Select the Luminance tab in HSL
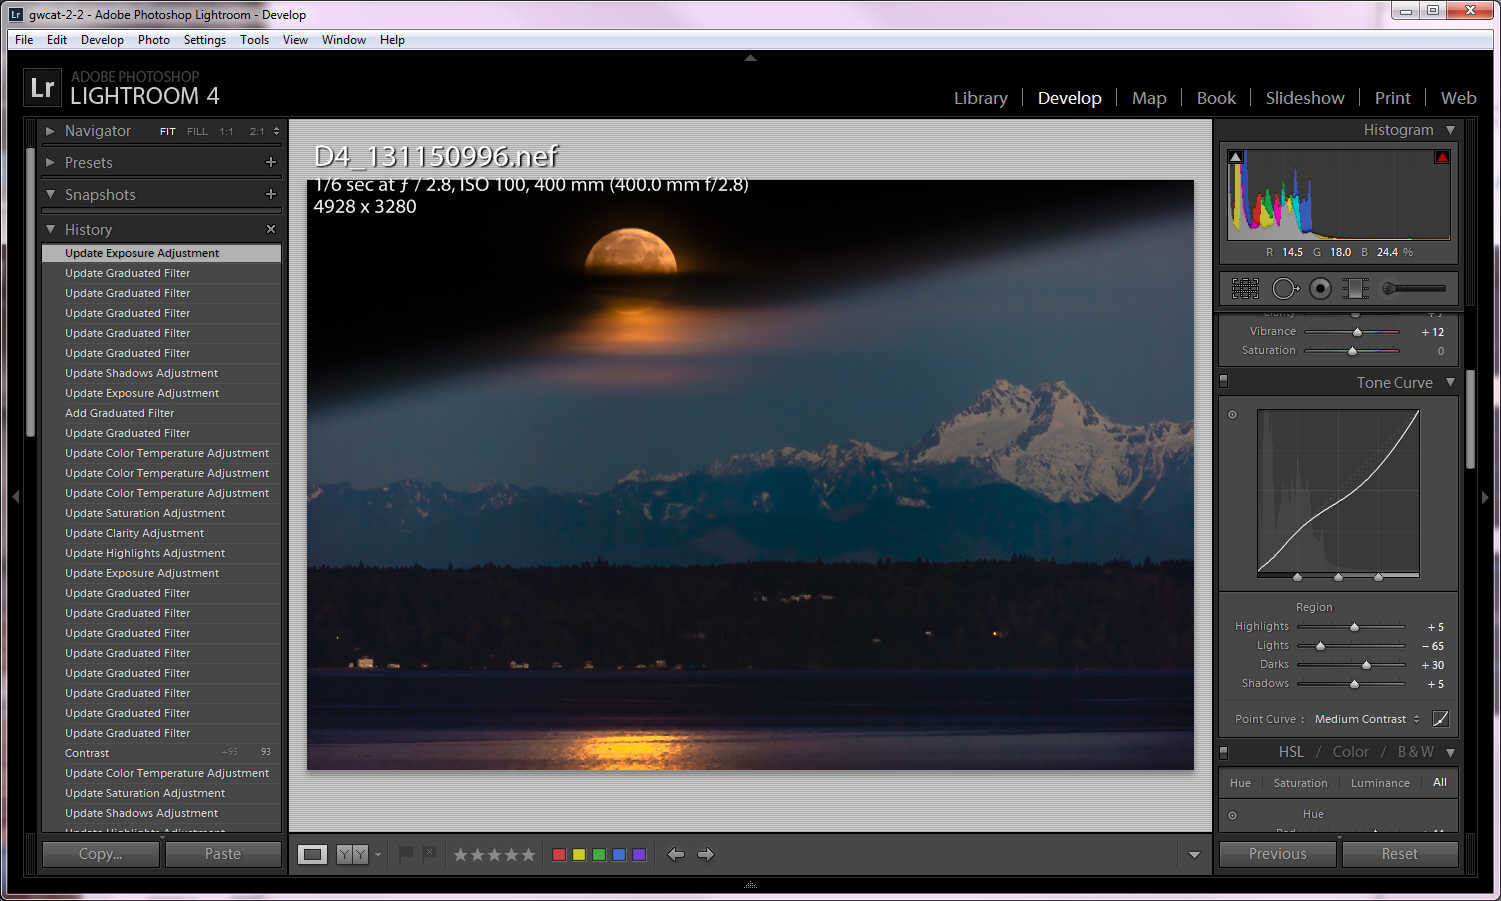Screen dimensions: 1501x901 (x=1380, y=783)
